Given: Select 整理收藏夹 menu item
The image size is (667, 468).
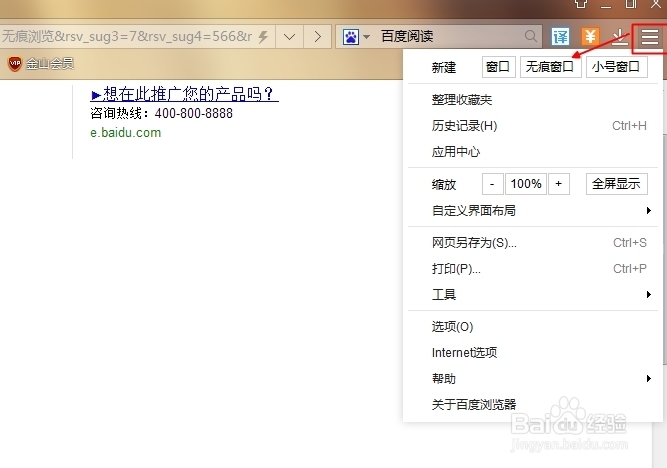Looking at the screenshot, I should click(533, 100).
